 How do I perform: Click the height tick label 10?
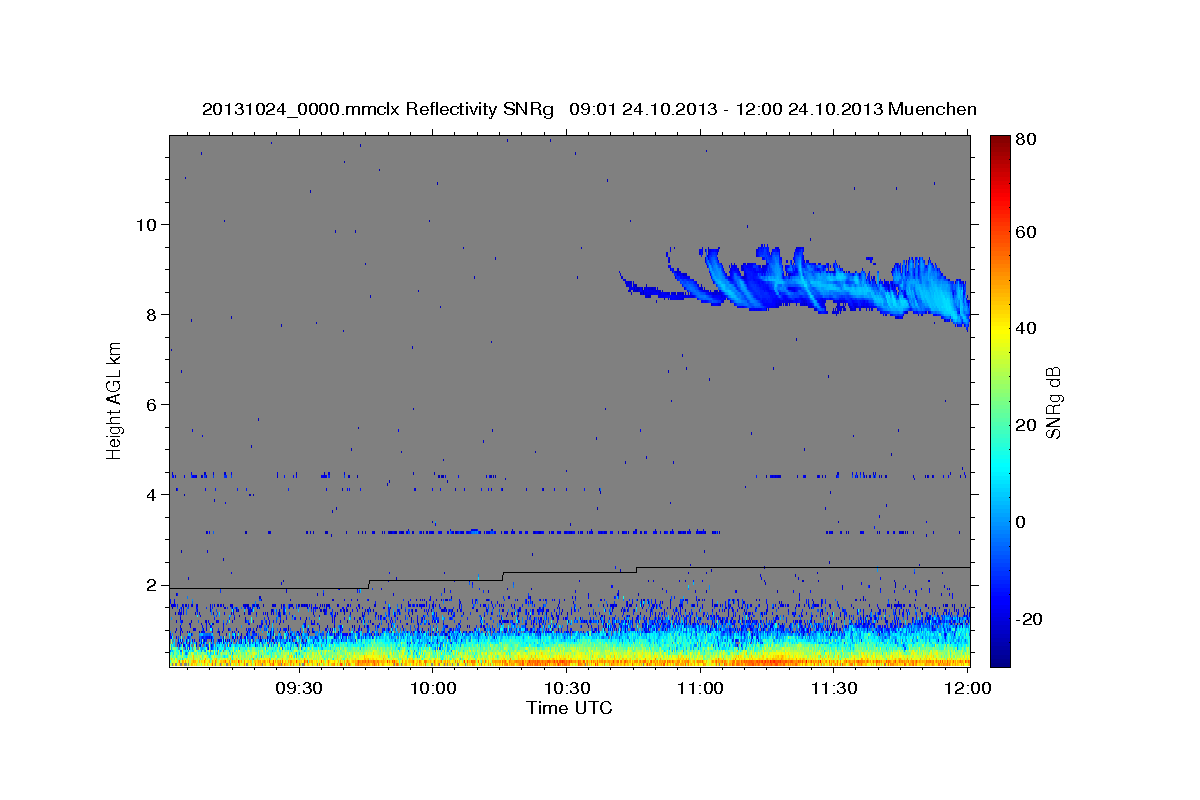tap(147, 224)
